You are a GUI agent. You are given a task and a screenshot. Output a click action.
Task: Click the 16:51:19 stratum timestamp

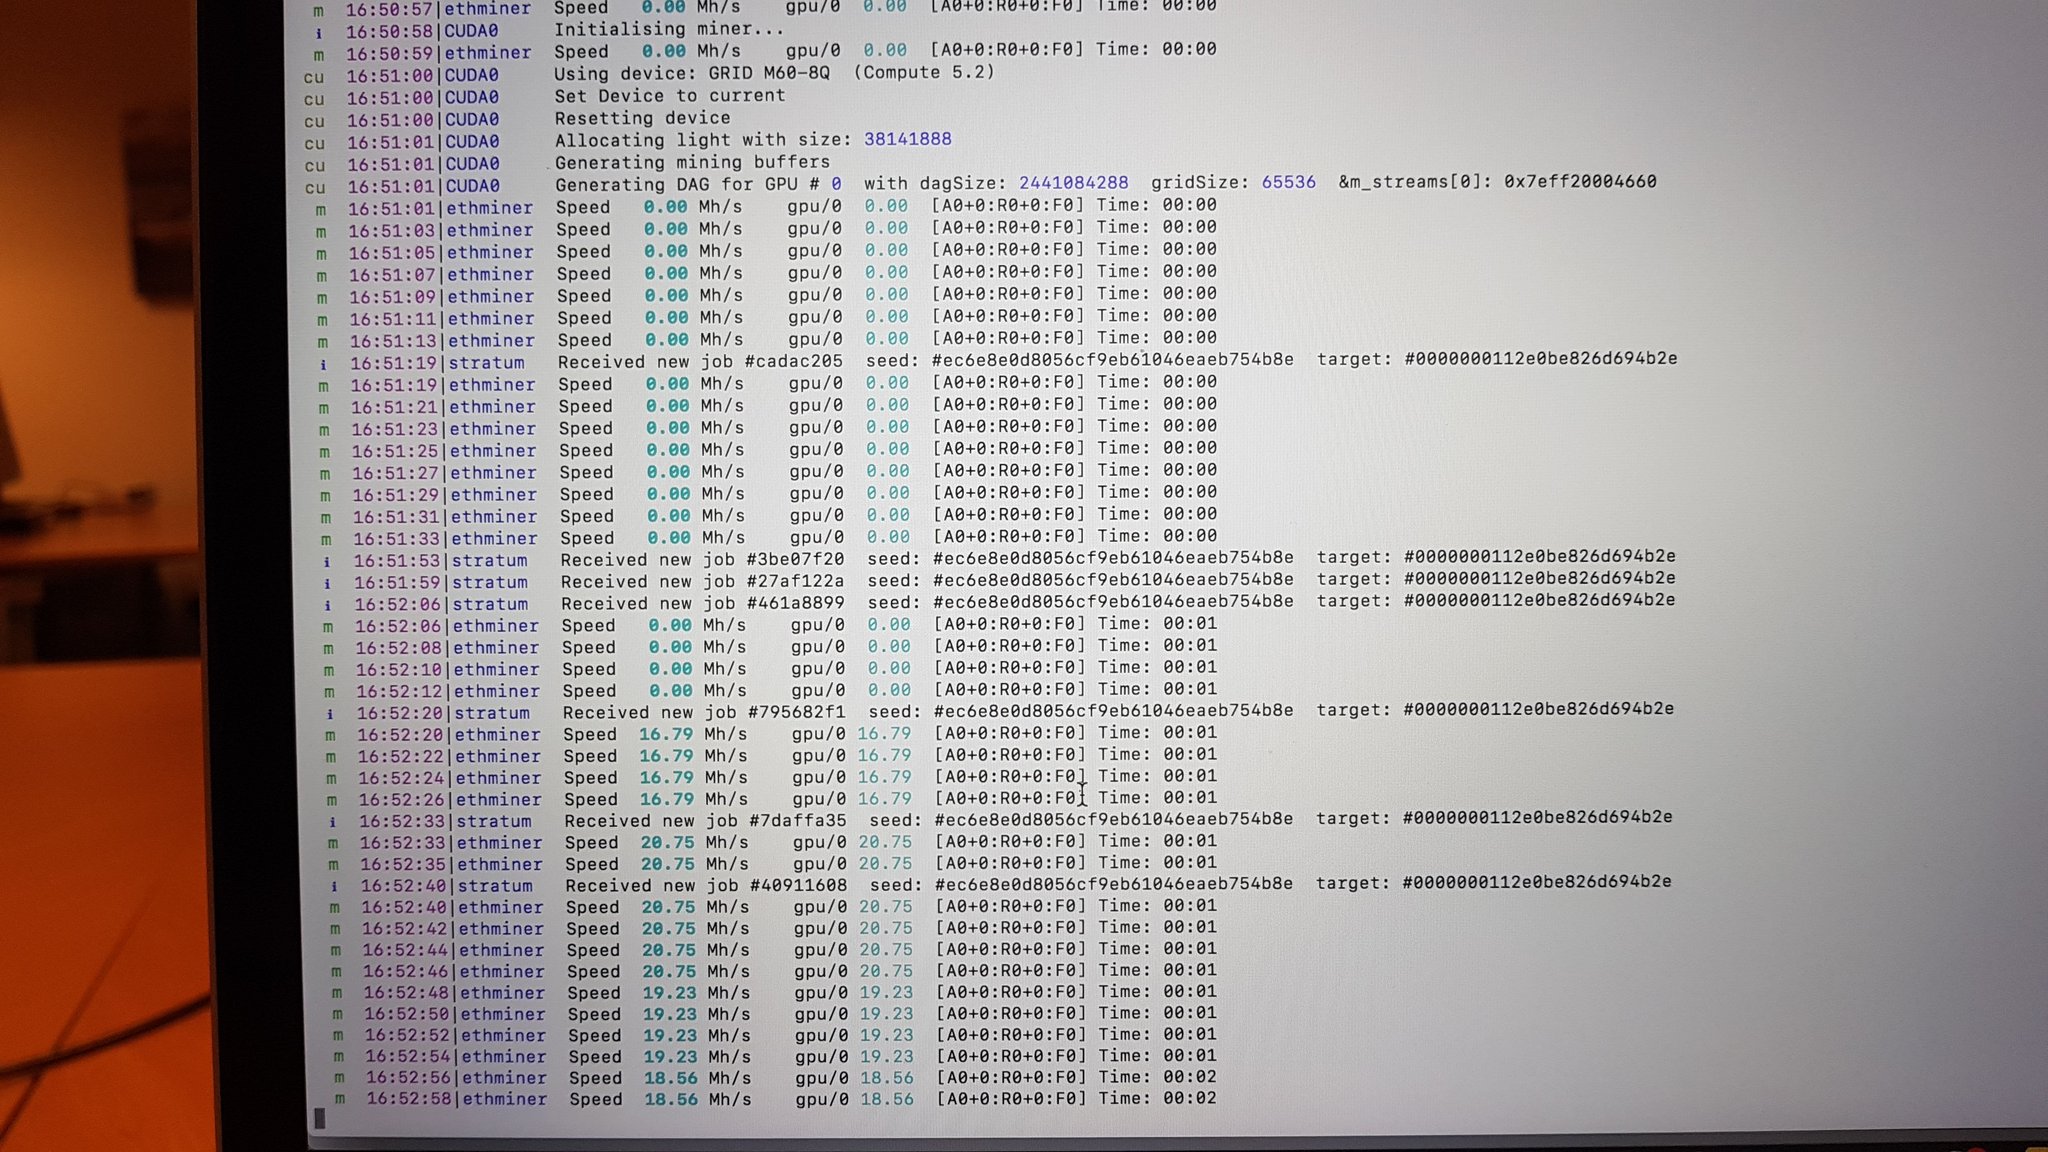tap(394, 363)
